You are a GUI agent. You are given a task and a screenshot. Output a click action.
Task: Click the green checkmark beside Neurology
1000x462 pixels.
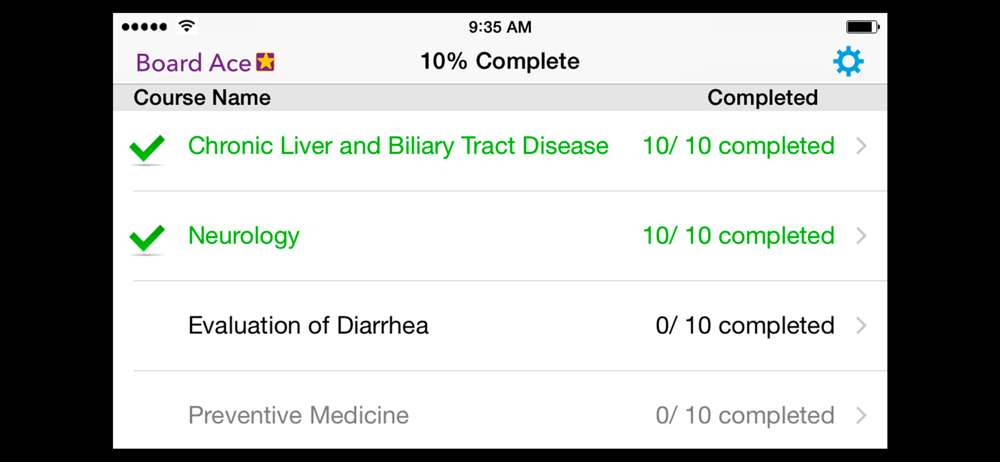147,239
